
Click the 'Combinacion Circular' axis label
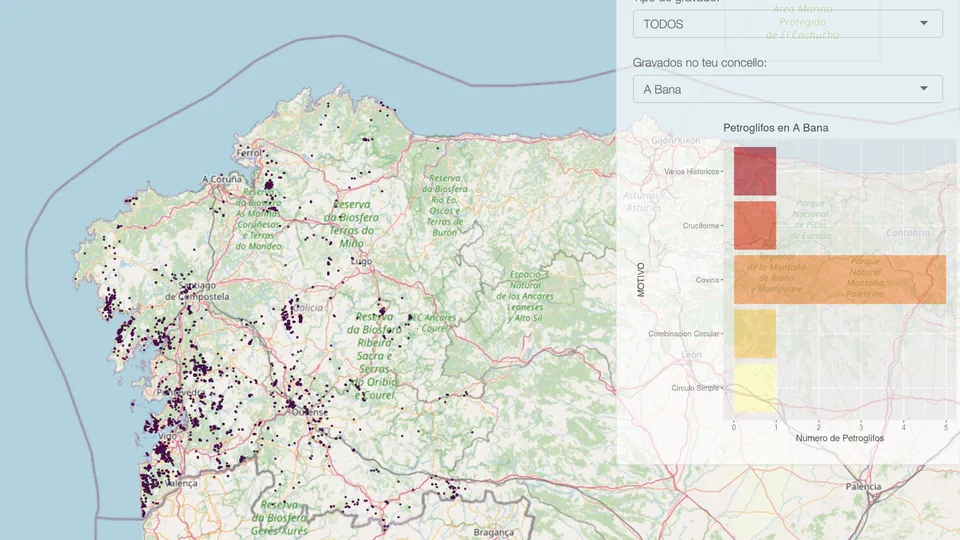pyautogui.click(x=683, y=334)
